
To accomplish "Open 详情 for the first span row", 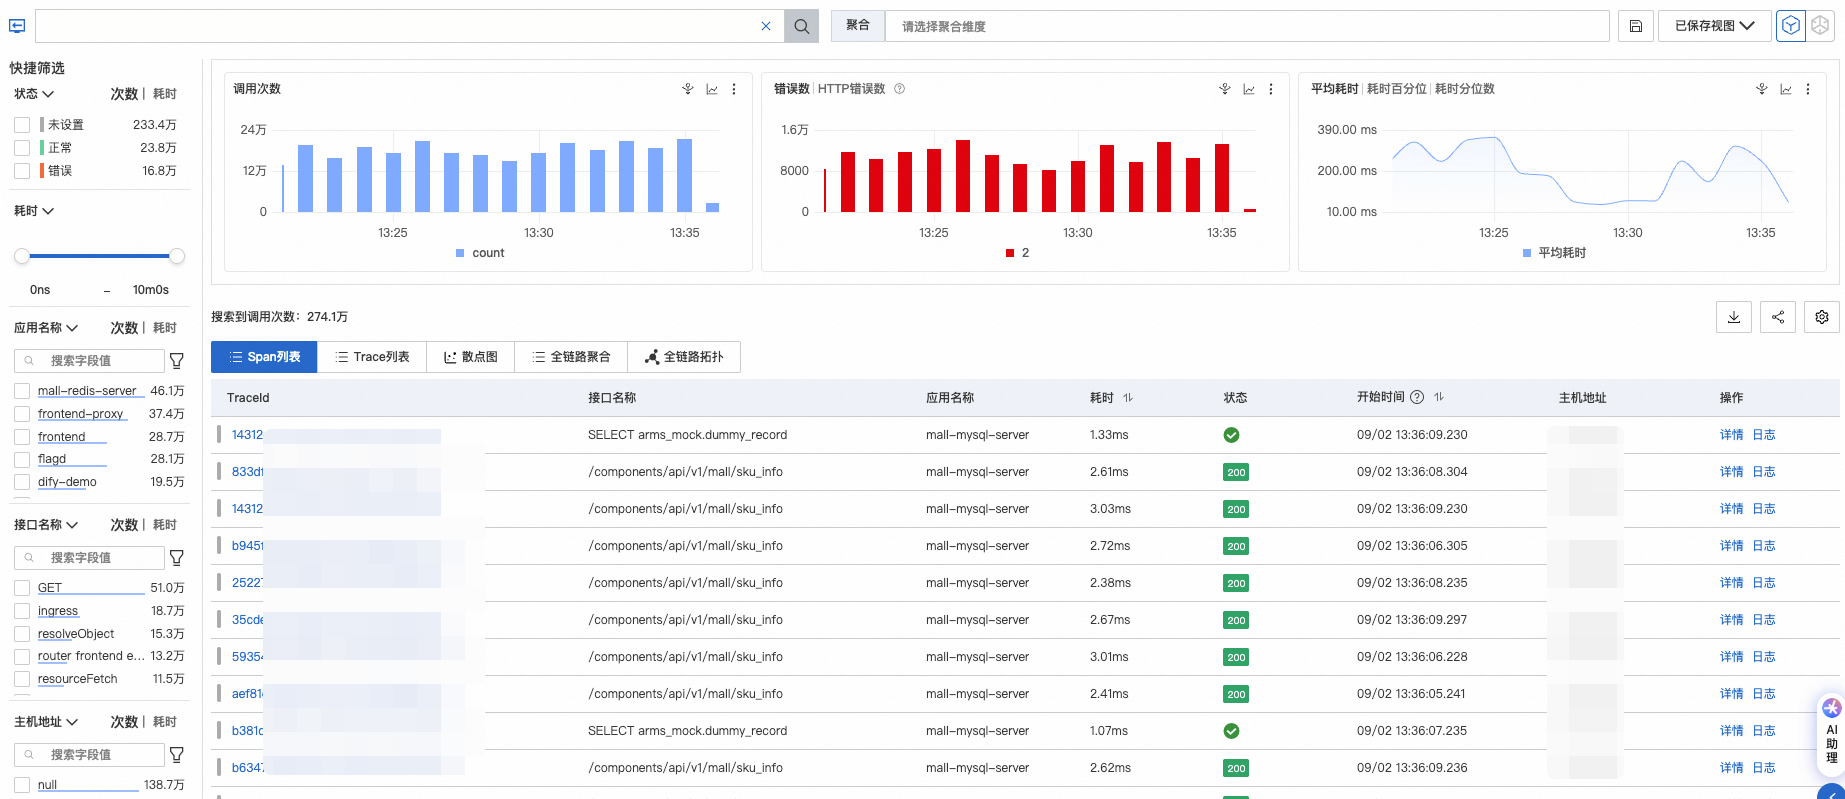I will tap(1731, 435).
